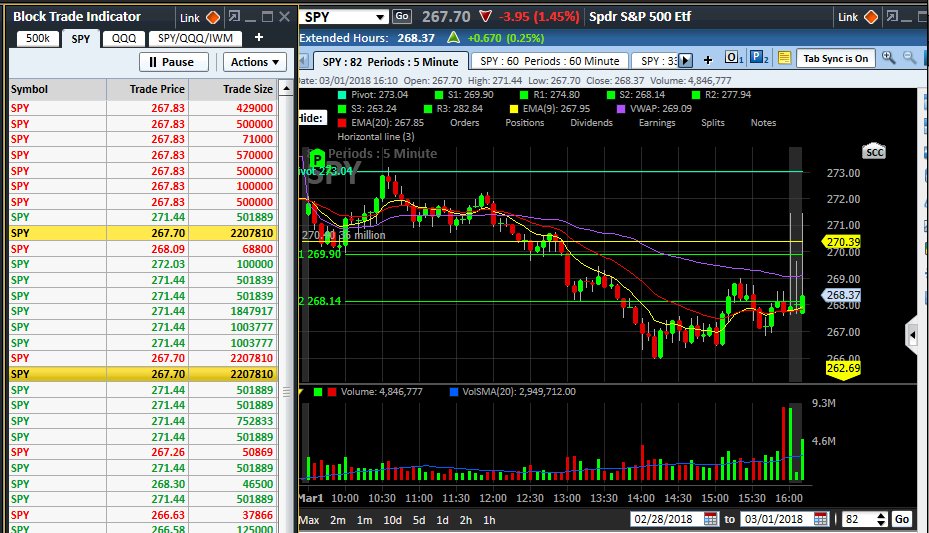Click the P2 positions icon in chart toolbar
This screenshot has width=929, height=533.
click(759, 57)
